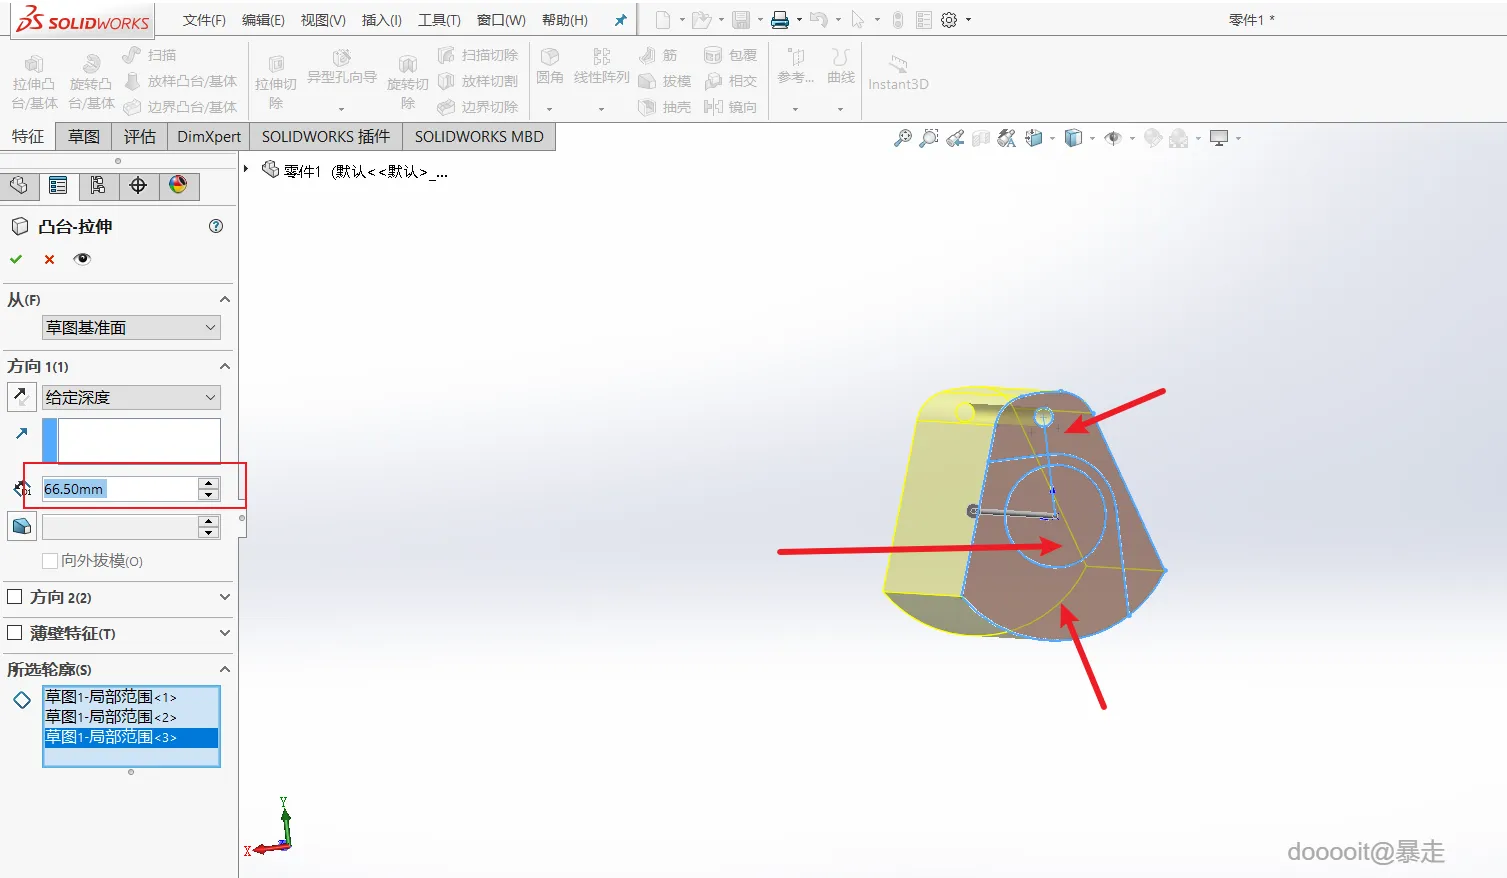This screenshot has width=1507, height=878.
Task: Click the SOLIDWORKS 插件 tab
Action: pyautogui.click(x=326, y=137)
